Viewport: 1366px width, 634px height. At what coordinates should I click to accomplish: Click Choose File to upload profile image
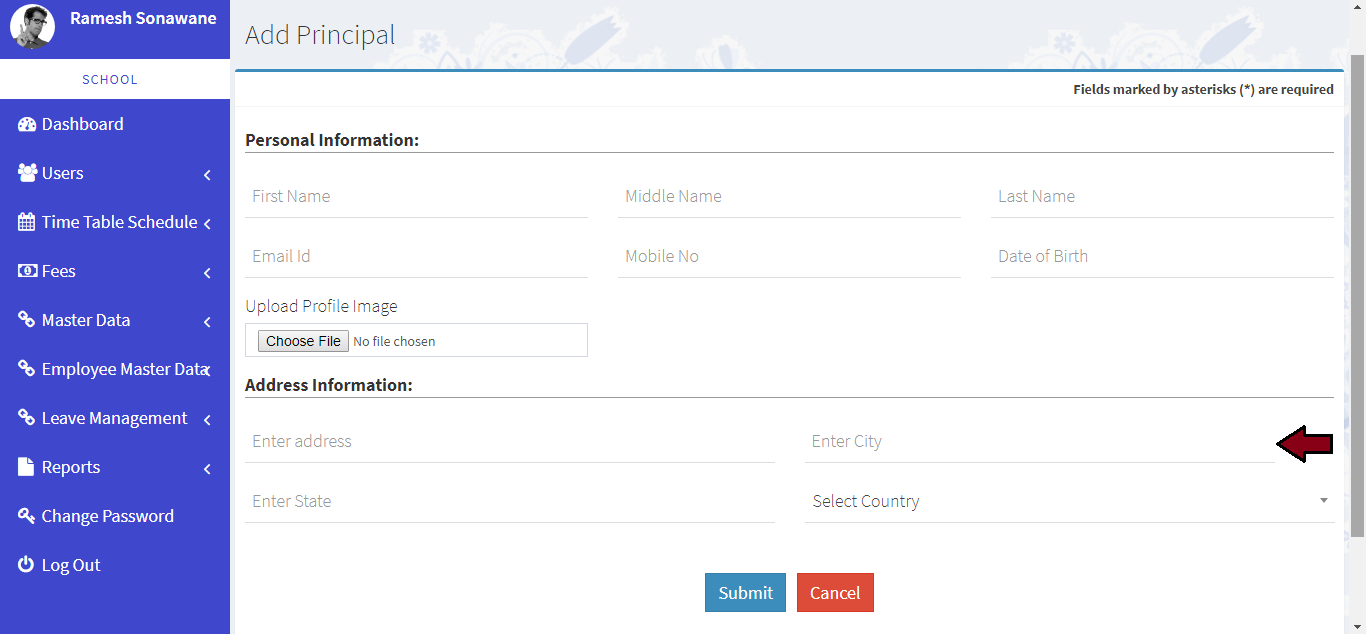pyautogui.click(x=303, y=341)
